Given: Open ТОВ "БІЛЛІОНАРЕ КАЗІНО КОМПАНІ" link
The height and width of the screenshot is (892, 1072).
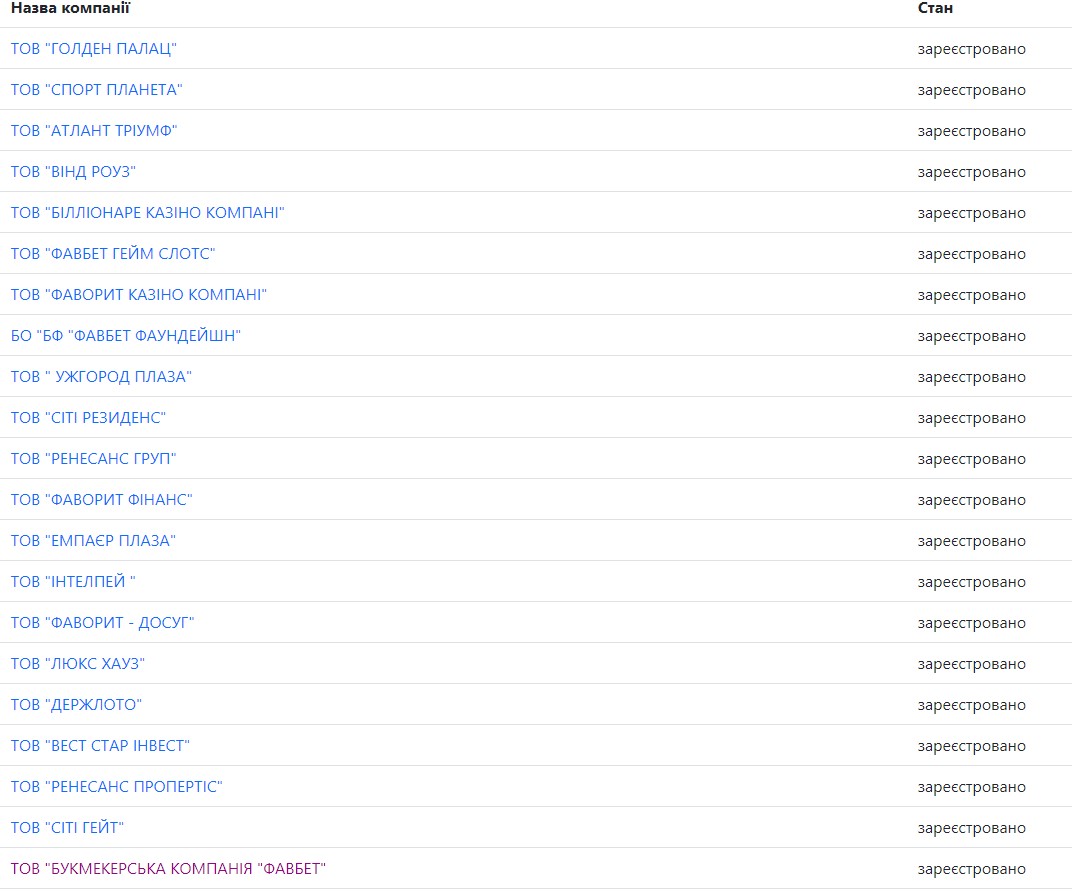Looking at the screenshot, I should [x=148, y=213].
